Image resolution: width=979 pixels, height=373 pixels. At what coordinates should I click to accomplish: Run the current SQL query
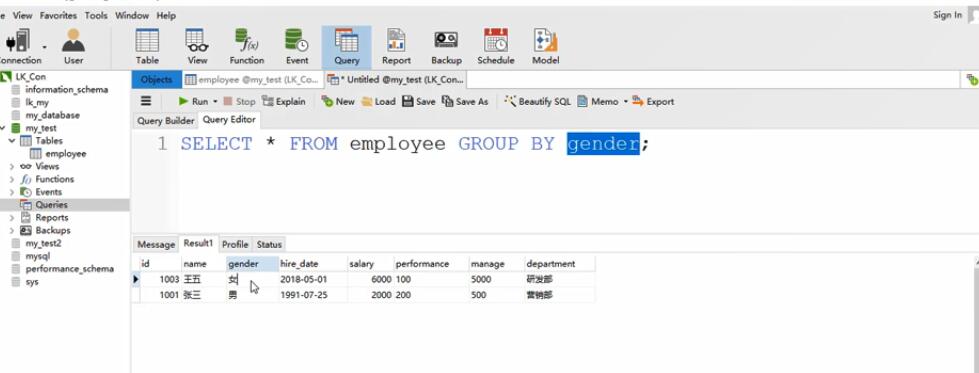[x=194, y=101]
